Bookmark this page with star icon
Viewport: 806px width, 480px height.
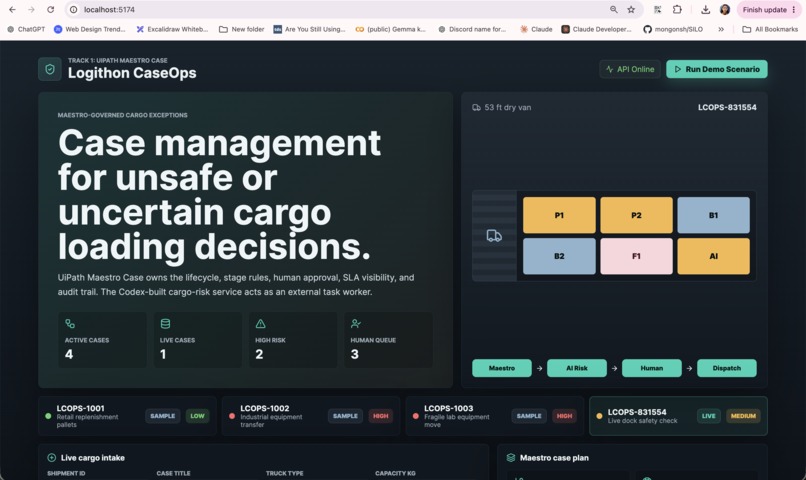point(631,10)
